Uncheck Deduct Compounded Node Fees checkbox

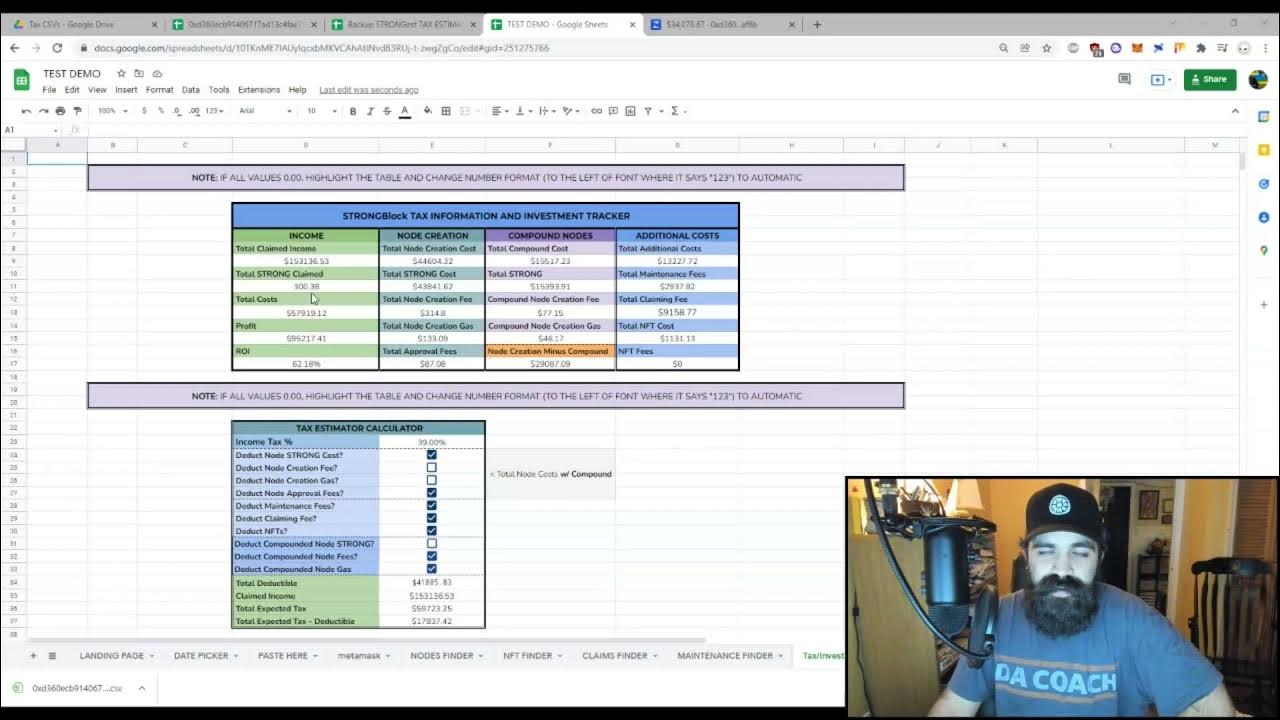[432, 556]
